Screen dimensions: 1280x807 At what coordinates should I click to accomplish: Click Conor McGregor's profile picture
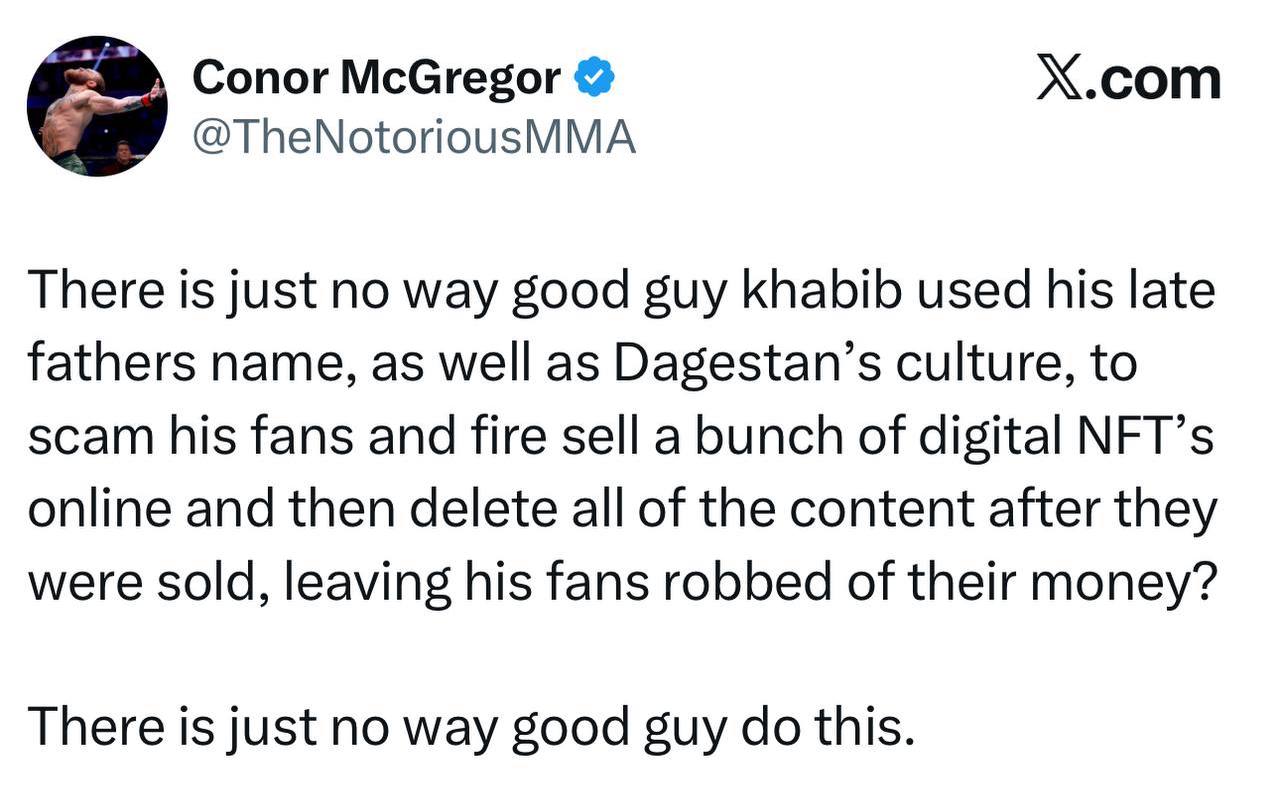[97, 106]
